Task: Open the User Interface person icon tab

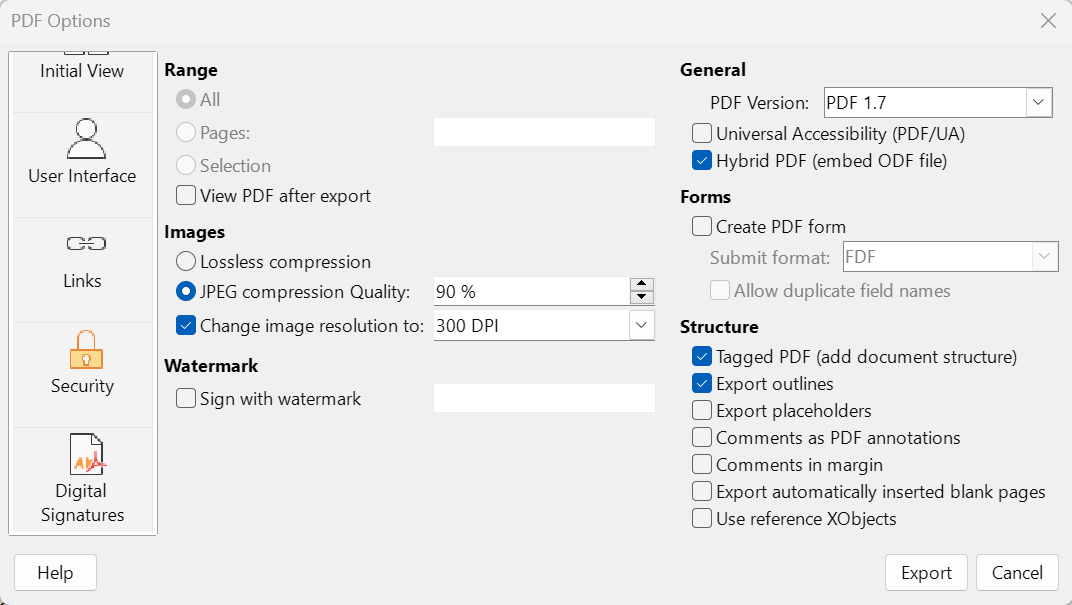Action: pyautogui.click(x=86, y=139)
